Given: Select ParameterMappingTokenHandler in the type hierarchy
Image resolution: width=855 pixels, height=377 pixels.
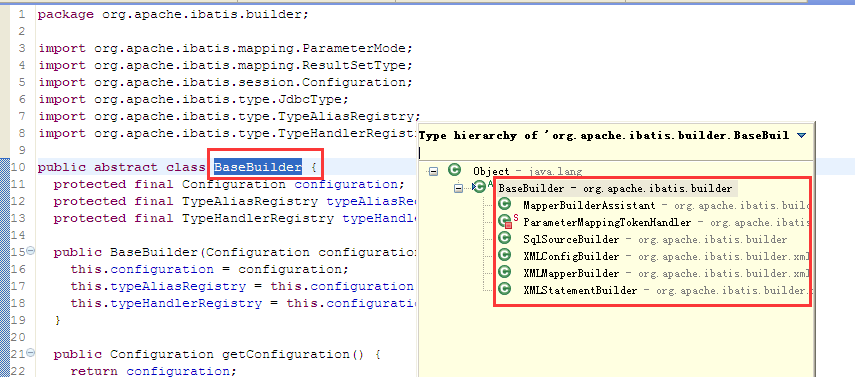Looking at the screenshot, I should tap(607, 223).
